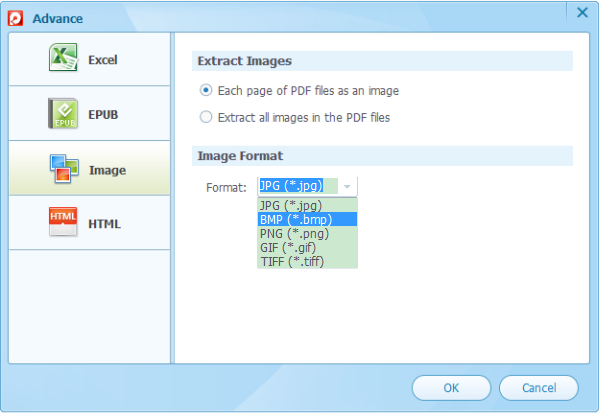600x413 pixels.
Task: Click the Cancel button
Action: (x=539, y=388)
